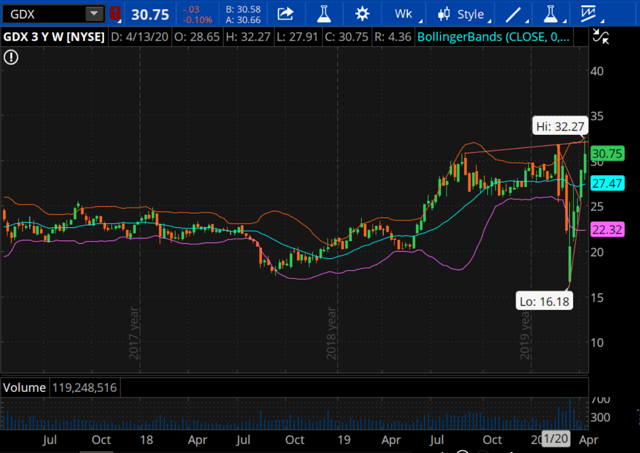The image size is (640, 453).
Task: Click the Apr label at far right of time axis
Action: 588,440
